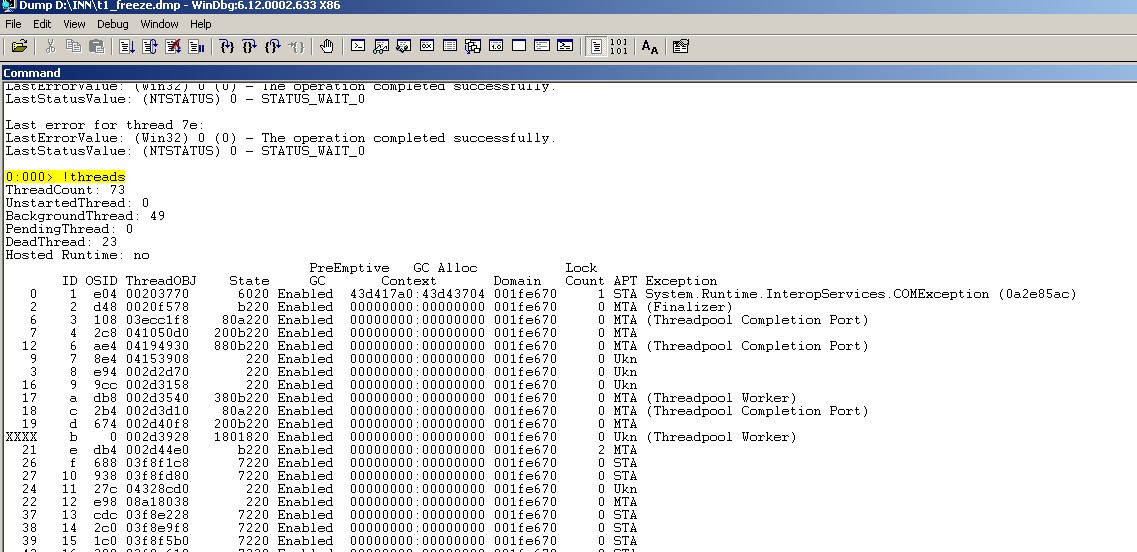Click the 'Exception' column header

(x=681, y=281)
